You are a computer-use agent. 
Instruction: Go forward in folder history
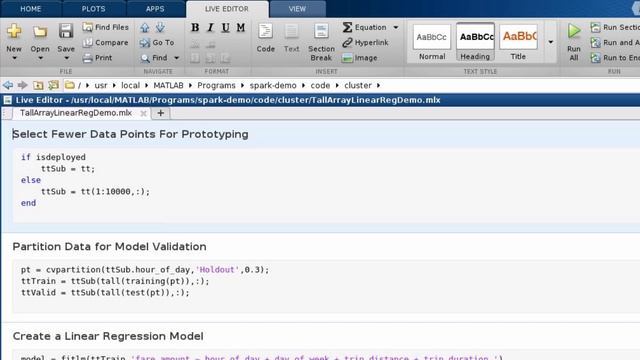coord(22,85)
